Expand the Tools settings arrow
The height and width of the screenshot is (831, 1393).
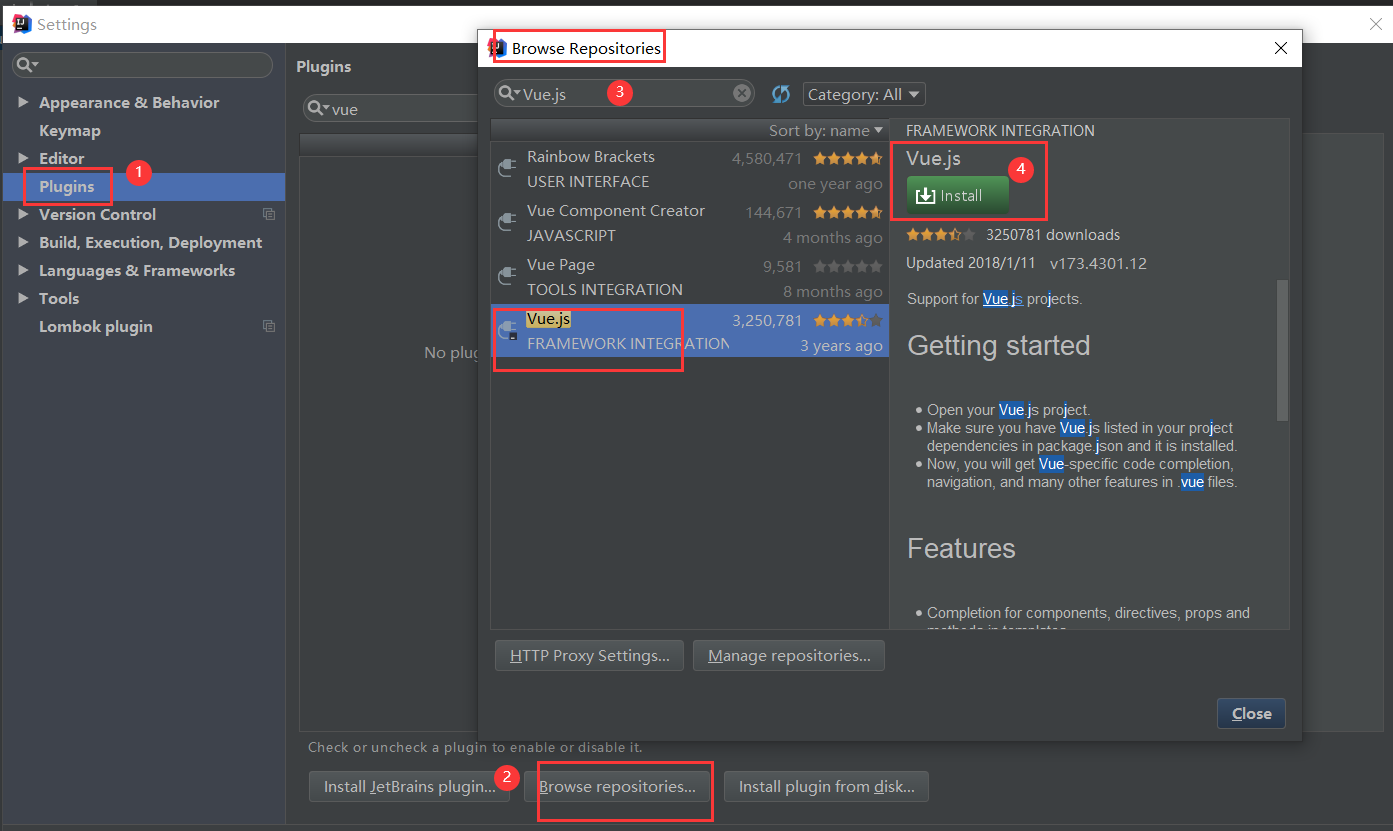point(23,298)
